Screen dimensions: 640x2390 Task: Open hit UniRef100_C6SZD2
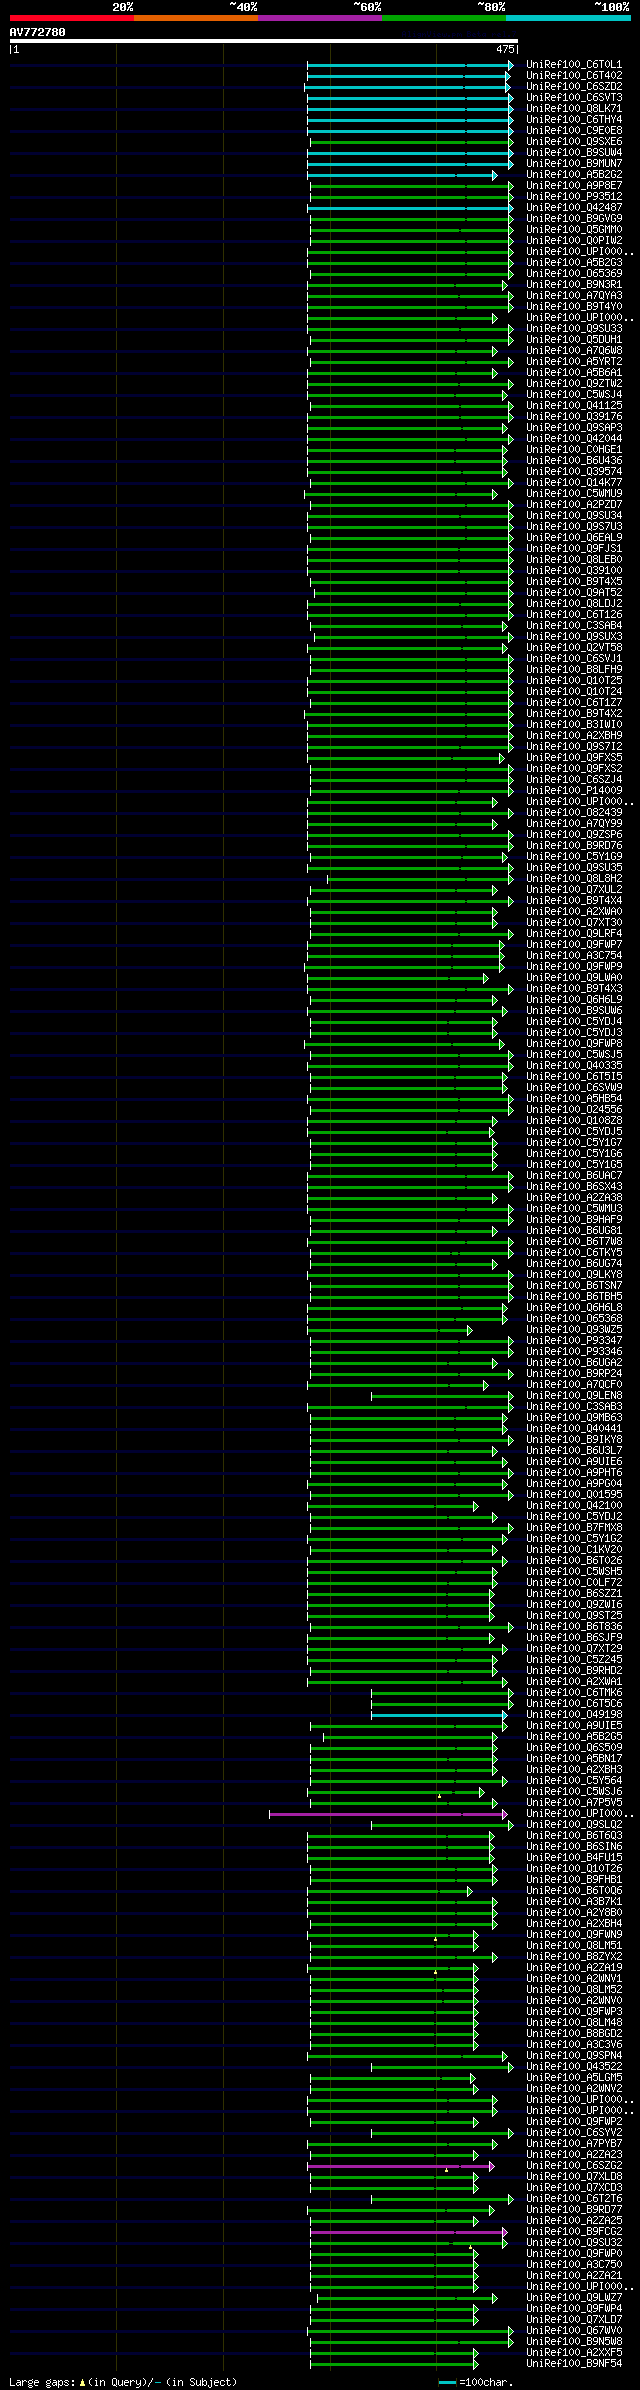coord(574,86)
